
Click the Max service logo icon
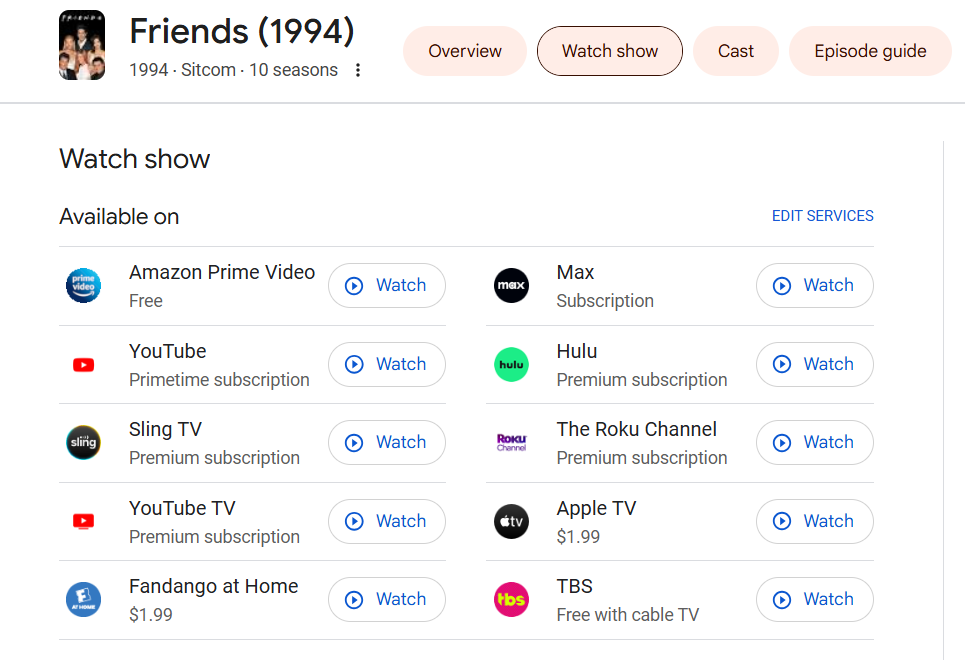click(x=511, y=286)
